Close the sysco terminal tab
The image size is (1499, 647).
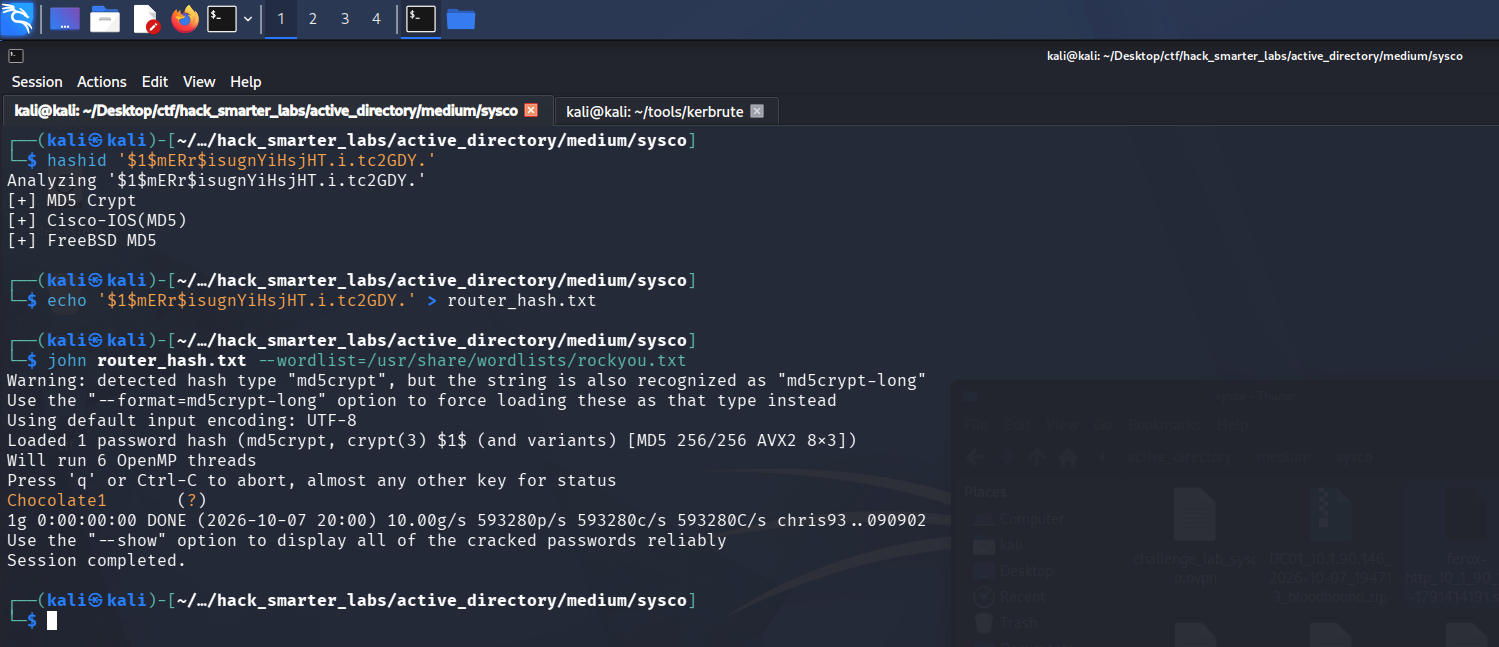(x=531, y=110)
